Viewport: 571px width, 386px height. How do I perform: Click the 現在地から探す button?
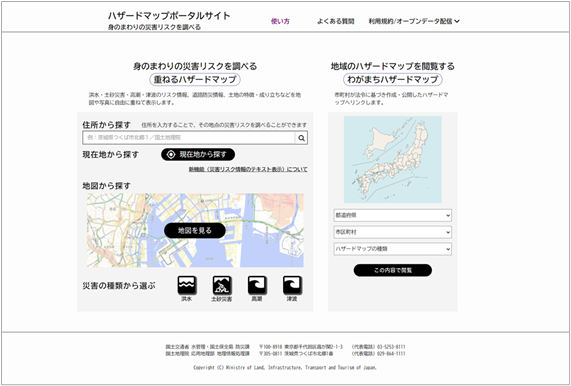[198, 154]
